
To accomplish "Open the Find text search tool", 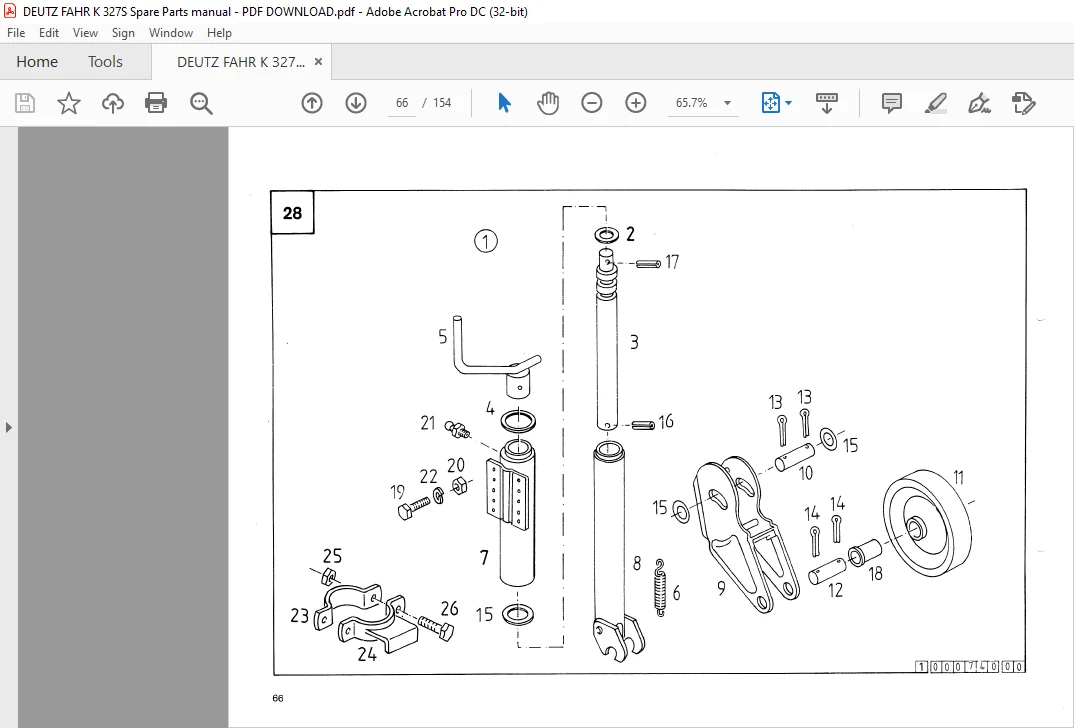I will tap(201, 103).
